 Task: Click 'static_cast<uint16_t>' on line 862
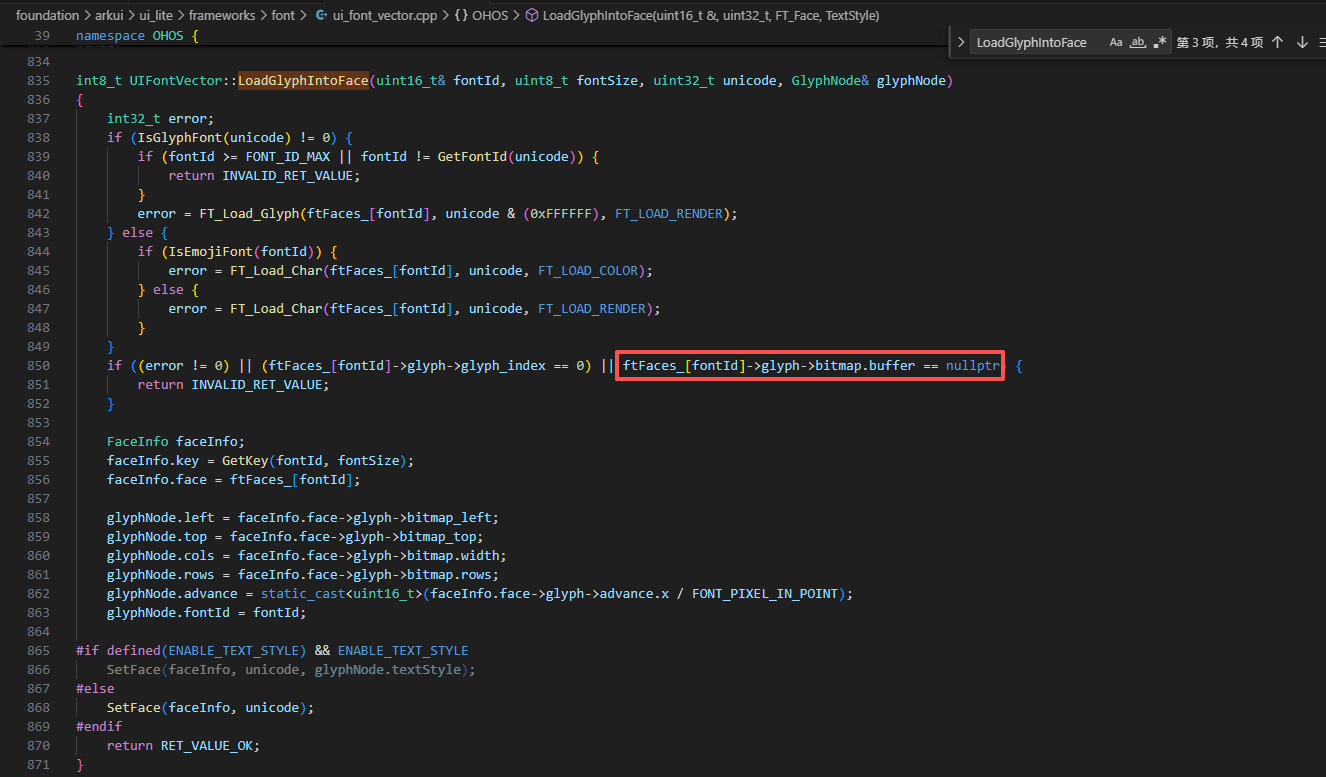coord(341,593)
